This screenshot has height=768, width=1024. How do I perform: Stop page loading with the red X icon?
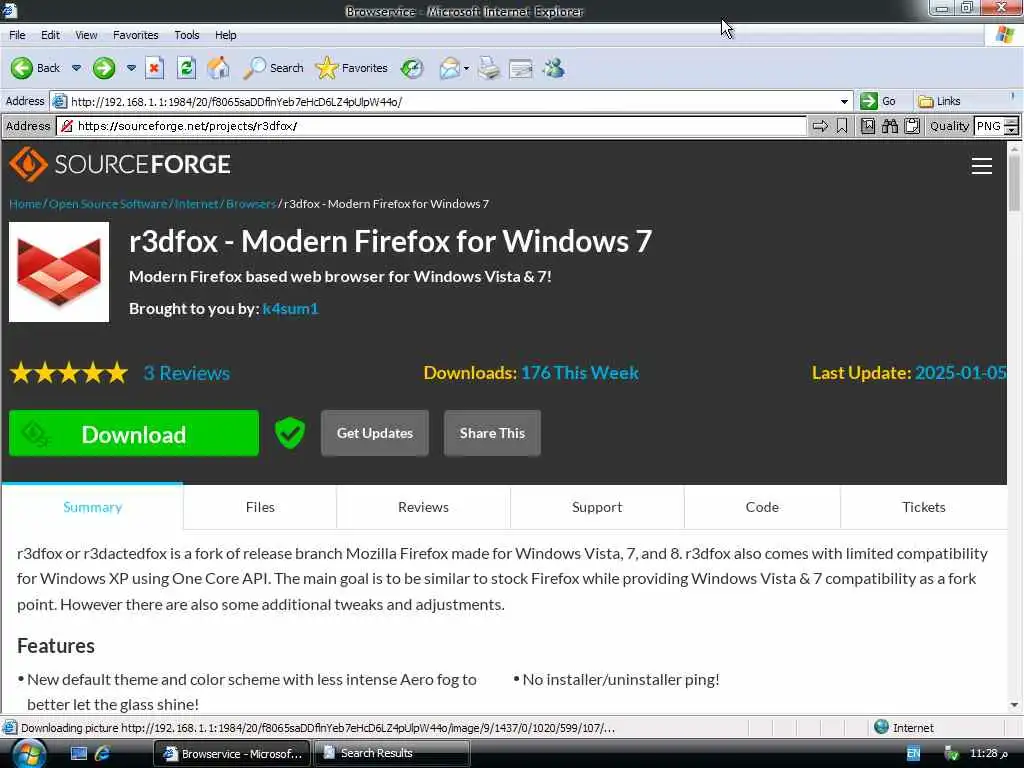154,68
